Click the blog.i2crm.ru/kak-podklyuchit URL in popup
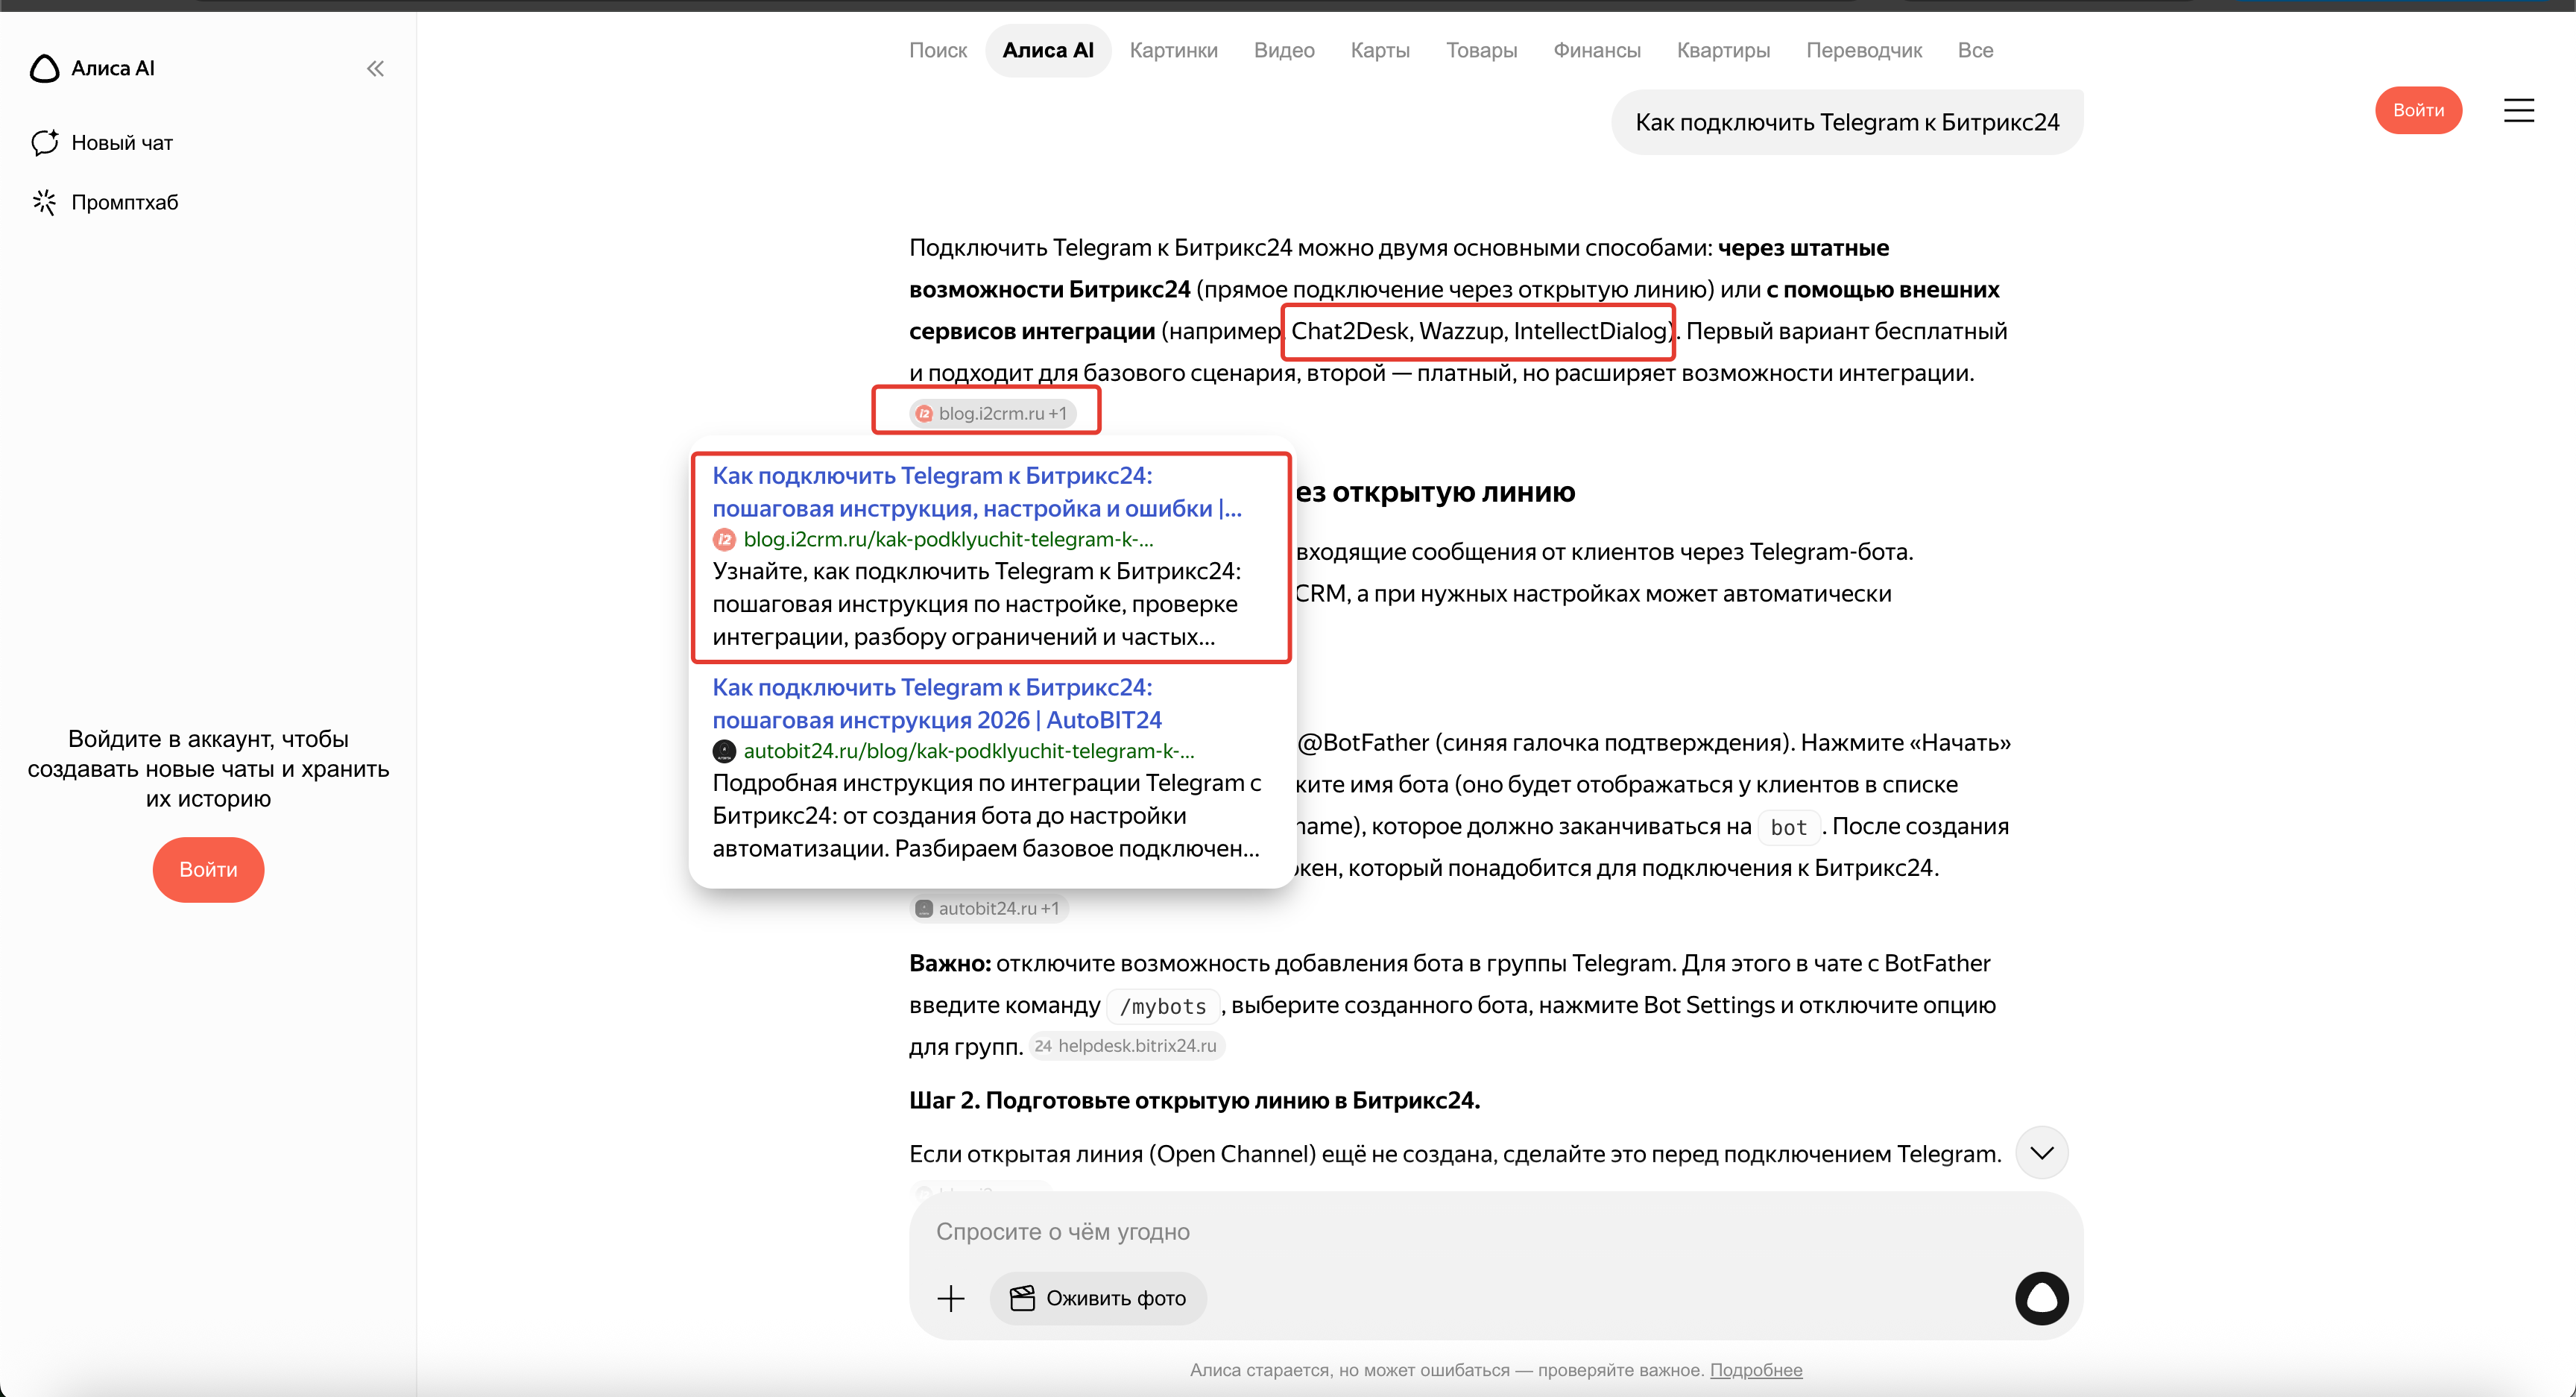 948,540
